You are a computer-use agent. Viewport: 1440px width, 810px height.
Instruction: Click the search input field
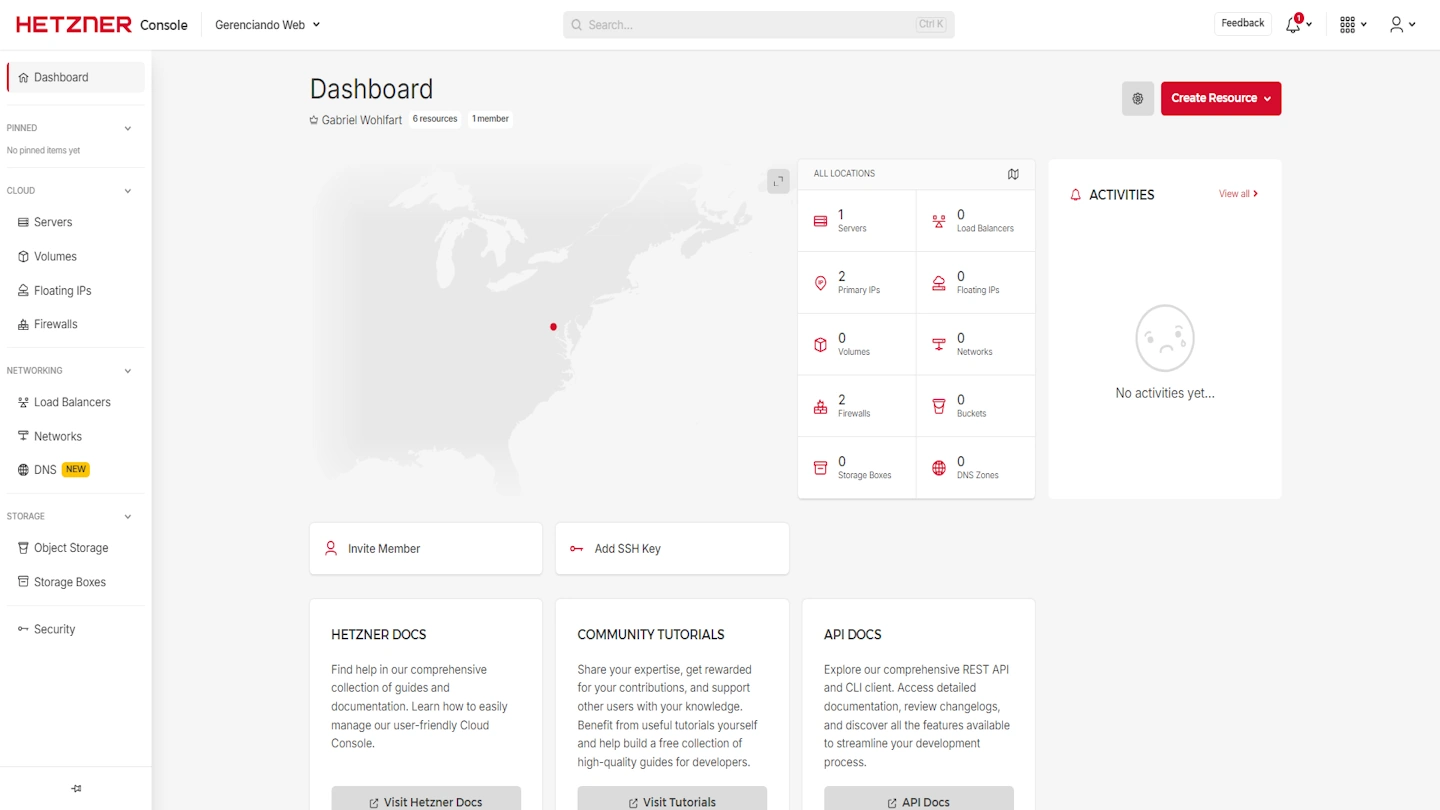coord(758,25)
